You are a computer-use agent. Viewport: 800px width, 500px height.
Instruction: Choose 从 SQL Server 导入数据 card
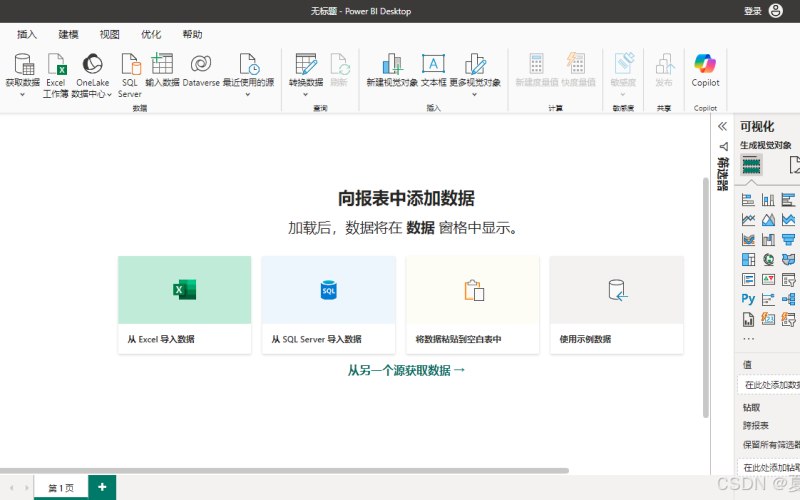329,305
